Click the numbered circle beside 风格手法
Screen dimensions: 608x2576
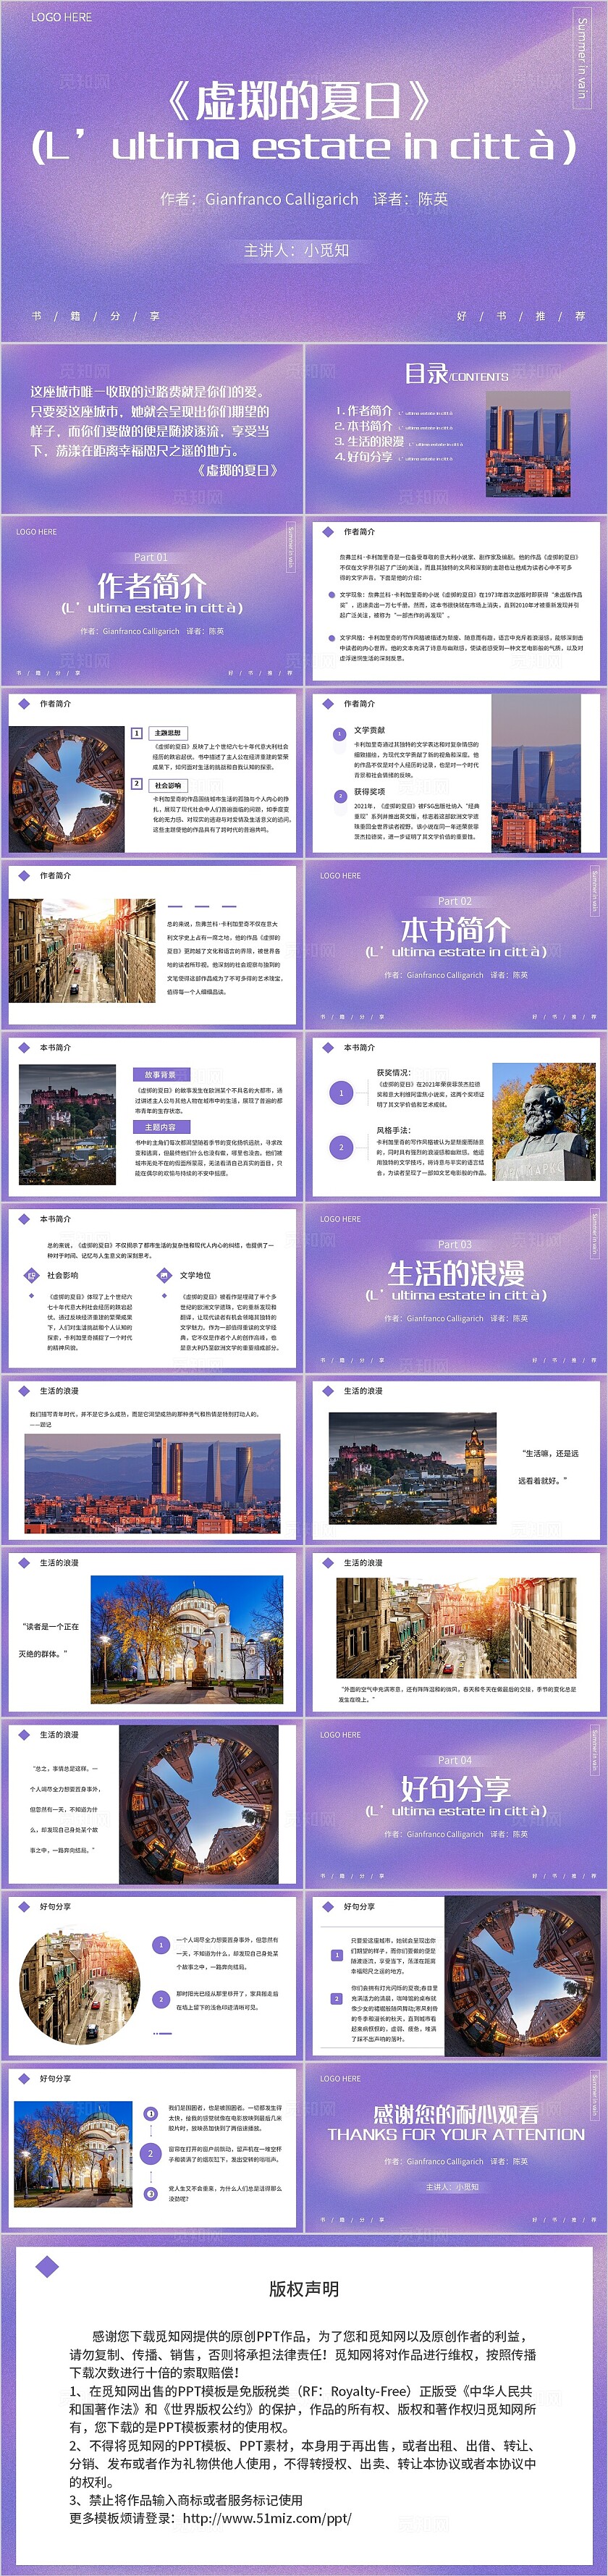click(x=341, y=1147)
